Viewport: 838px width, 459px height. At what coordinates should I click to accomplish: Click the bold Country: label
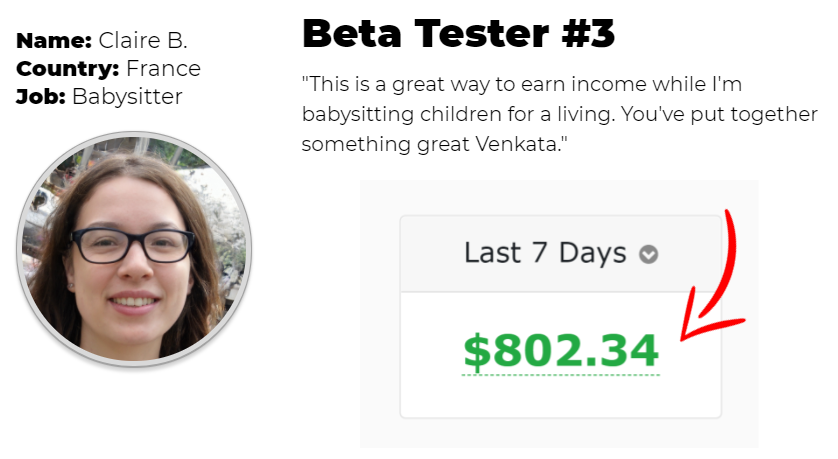click(68, 68)
